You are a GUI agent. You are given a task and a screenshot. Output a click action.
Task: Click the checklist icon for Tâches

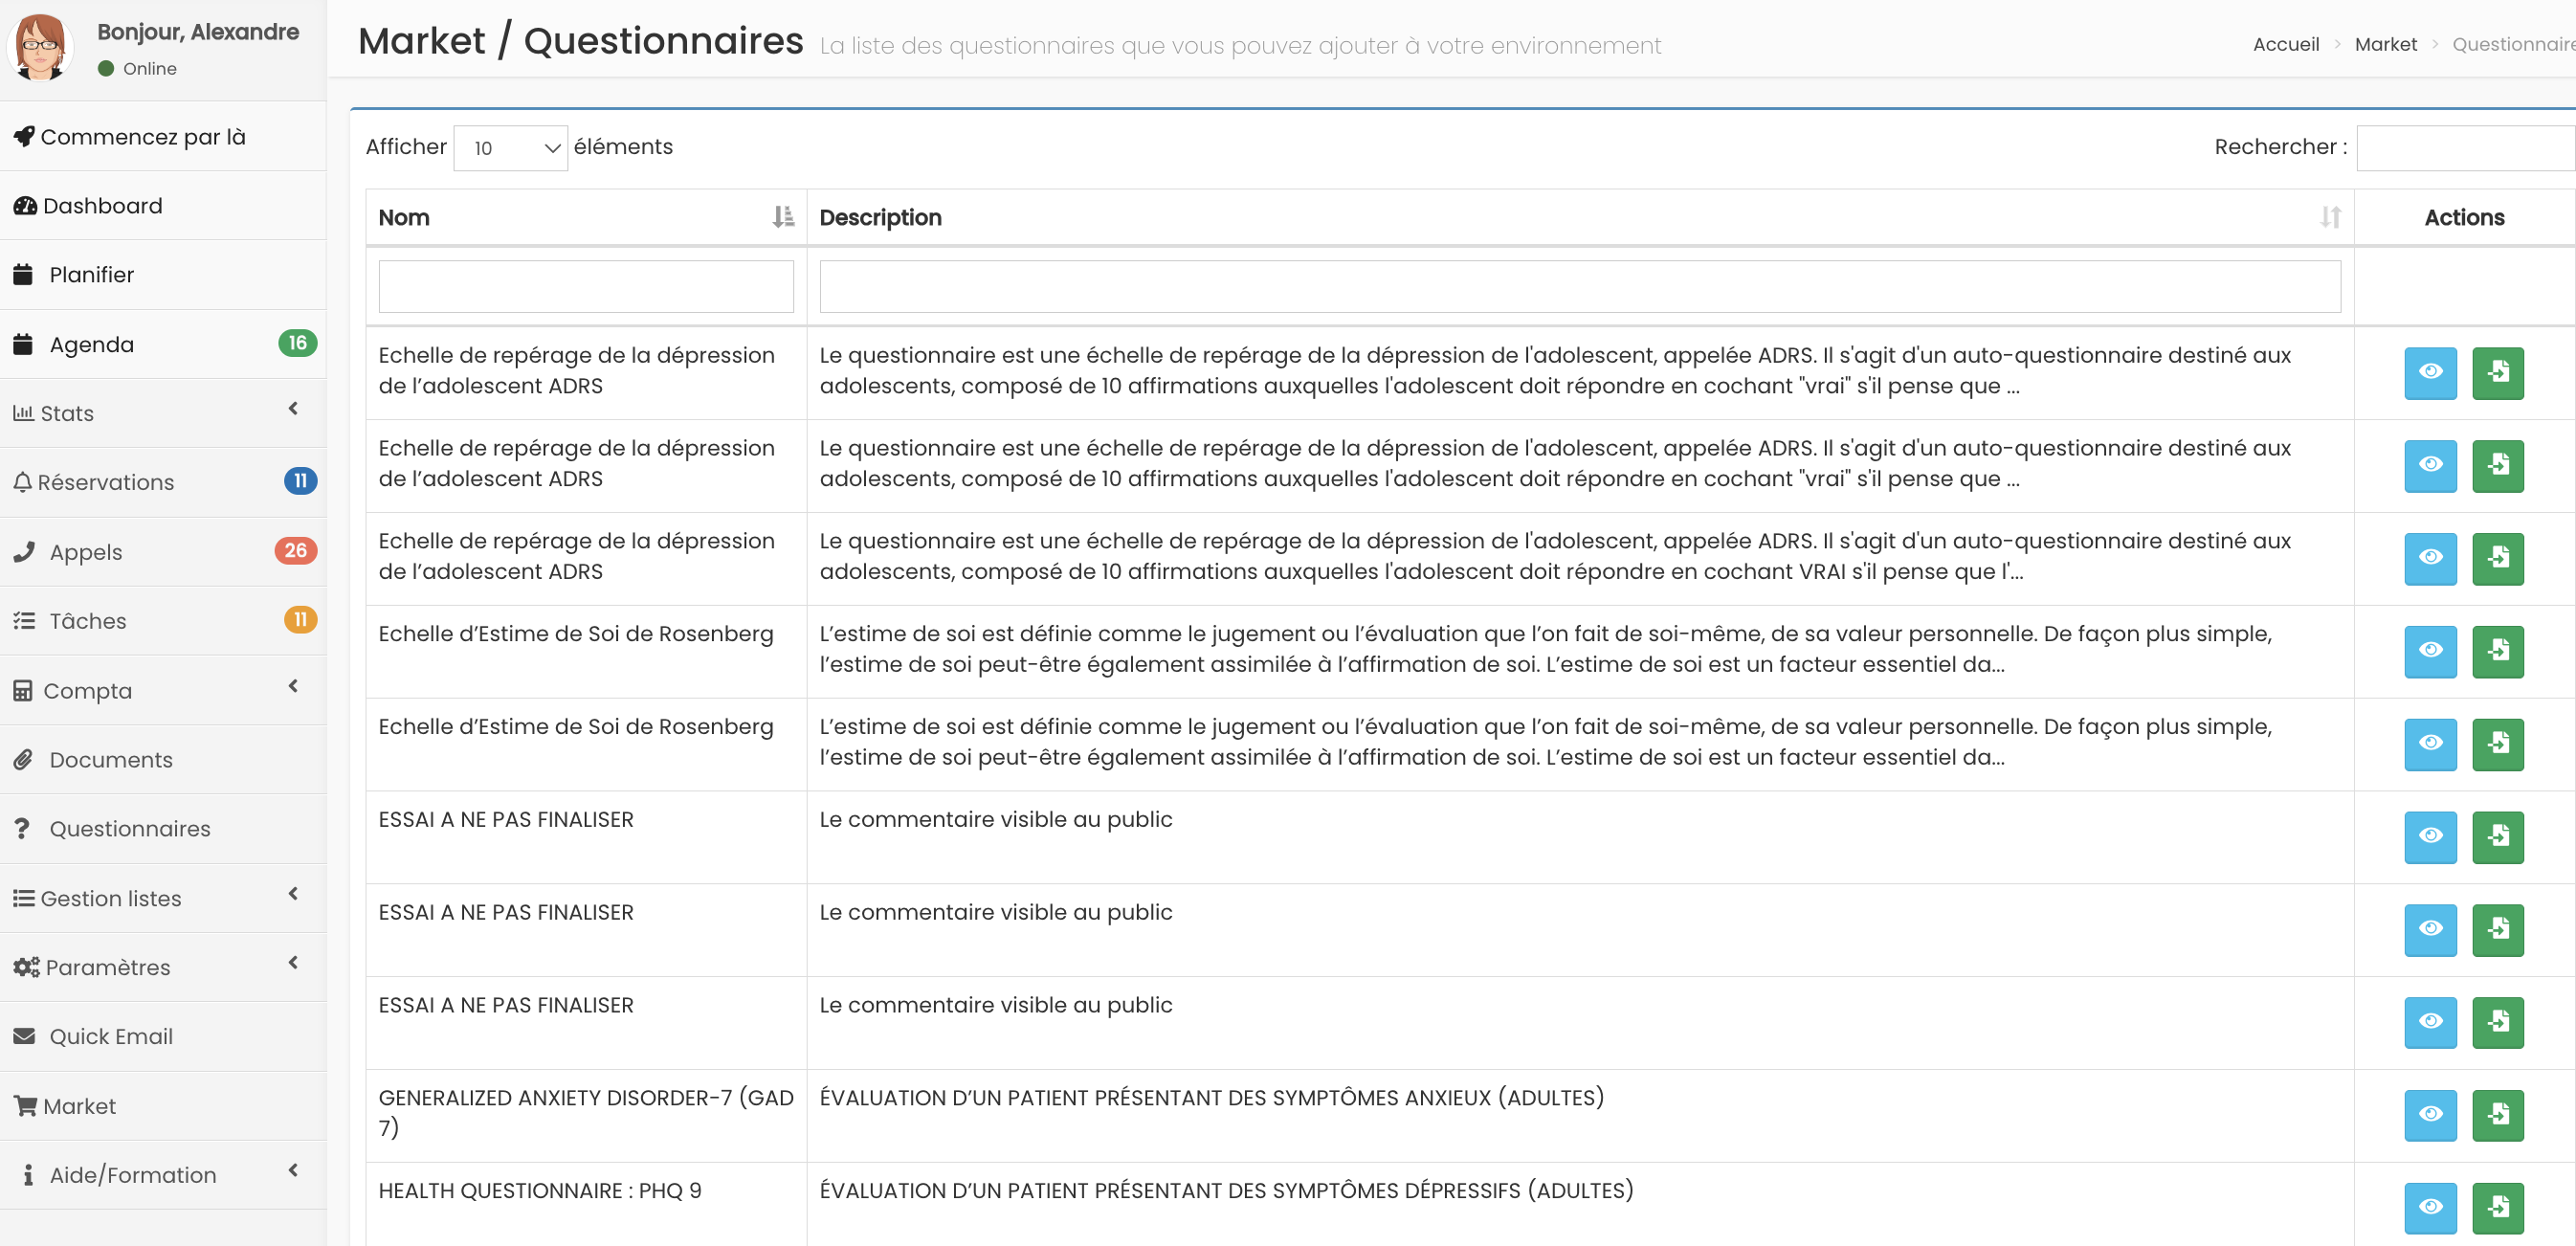[24, 621]
